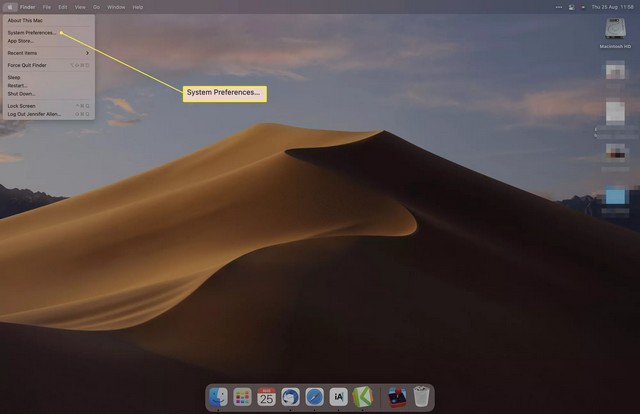Screen dimensions: 640x414
Task: Open Safari from the Dock
Action: tap(314, 397)
